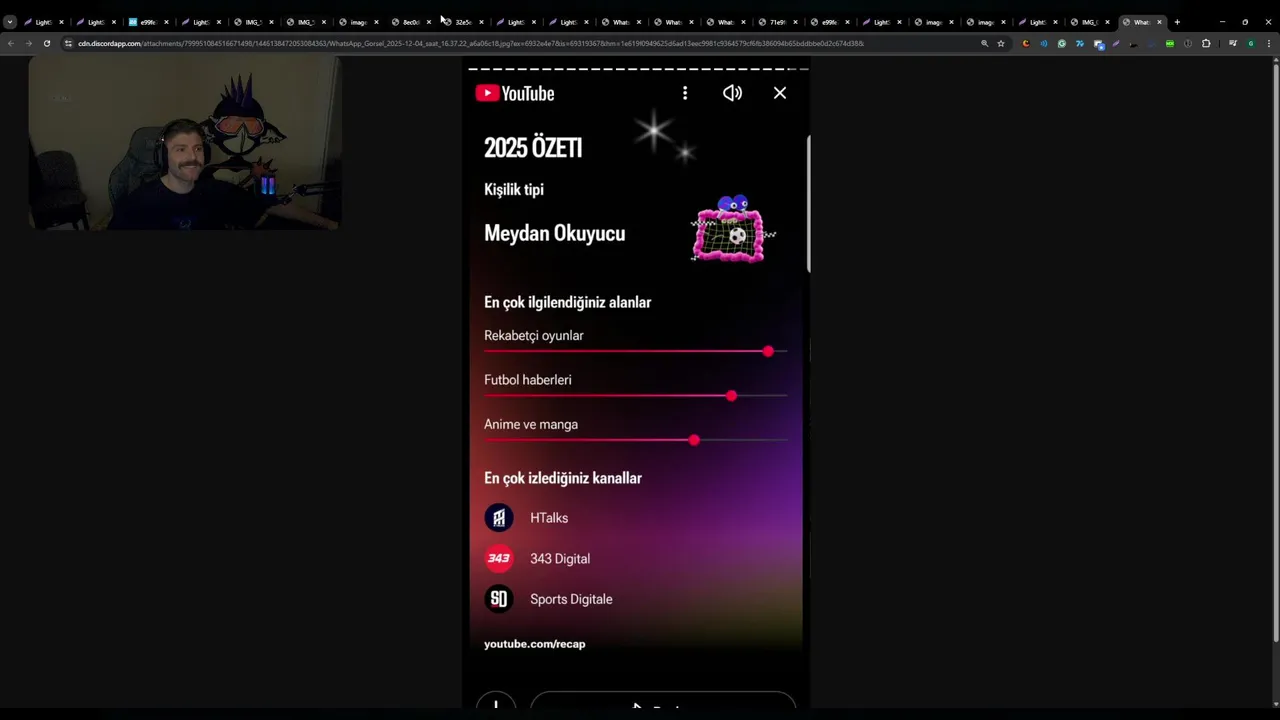Click the 2025 ÖZETİ heading
This screenshot has width=1280, height=720.
[x=533, y=148]
